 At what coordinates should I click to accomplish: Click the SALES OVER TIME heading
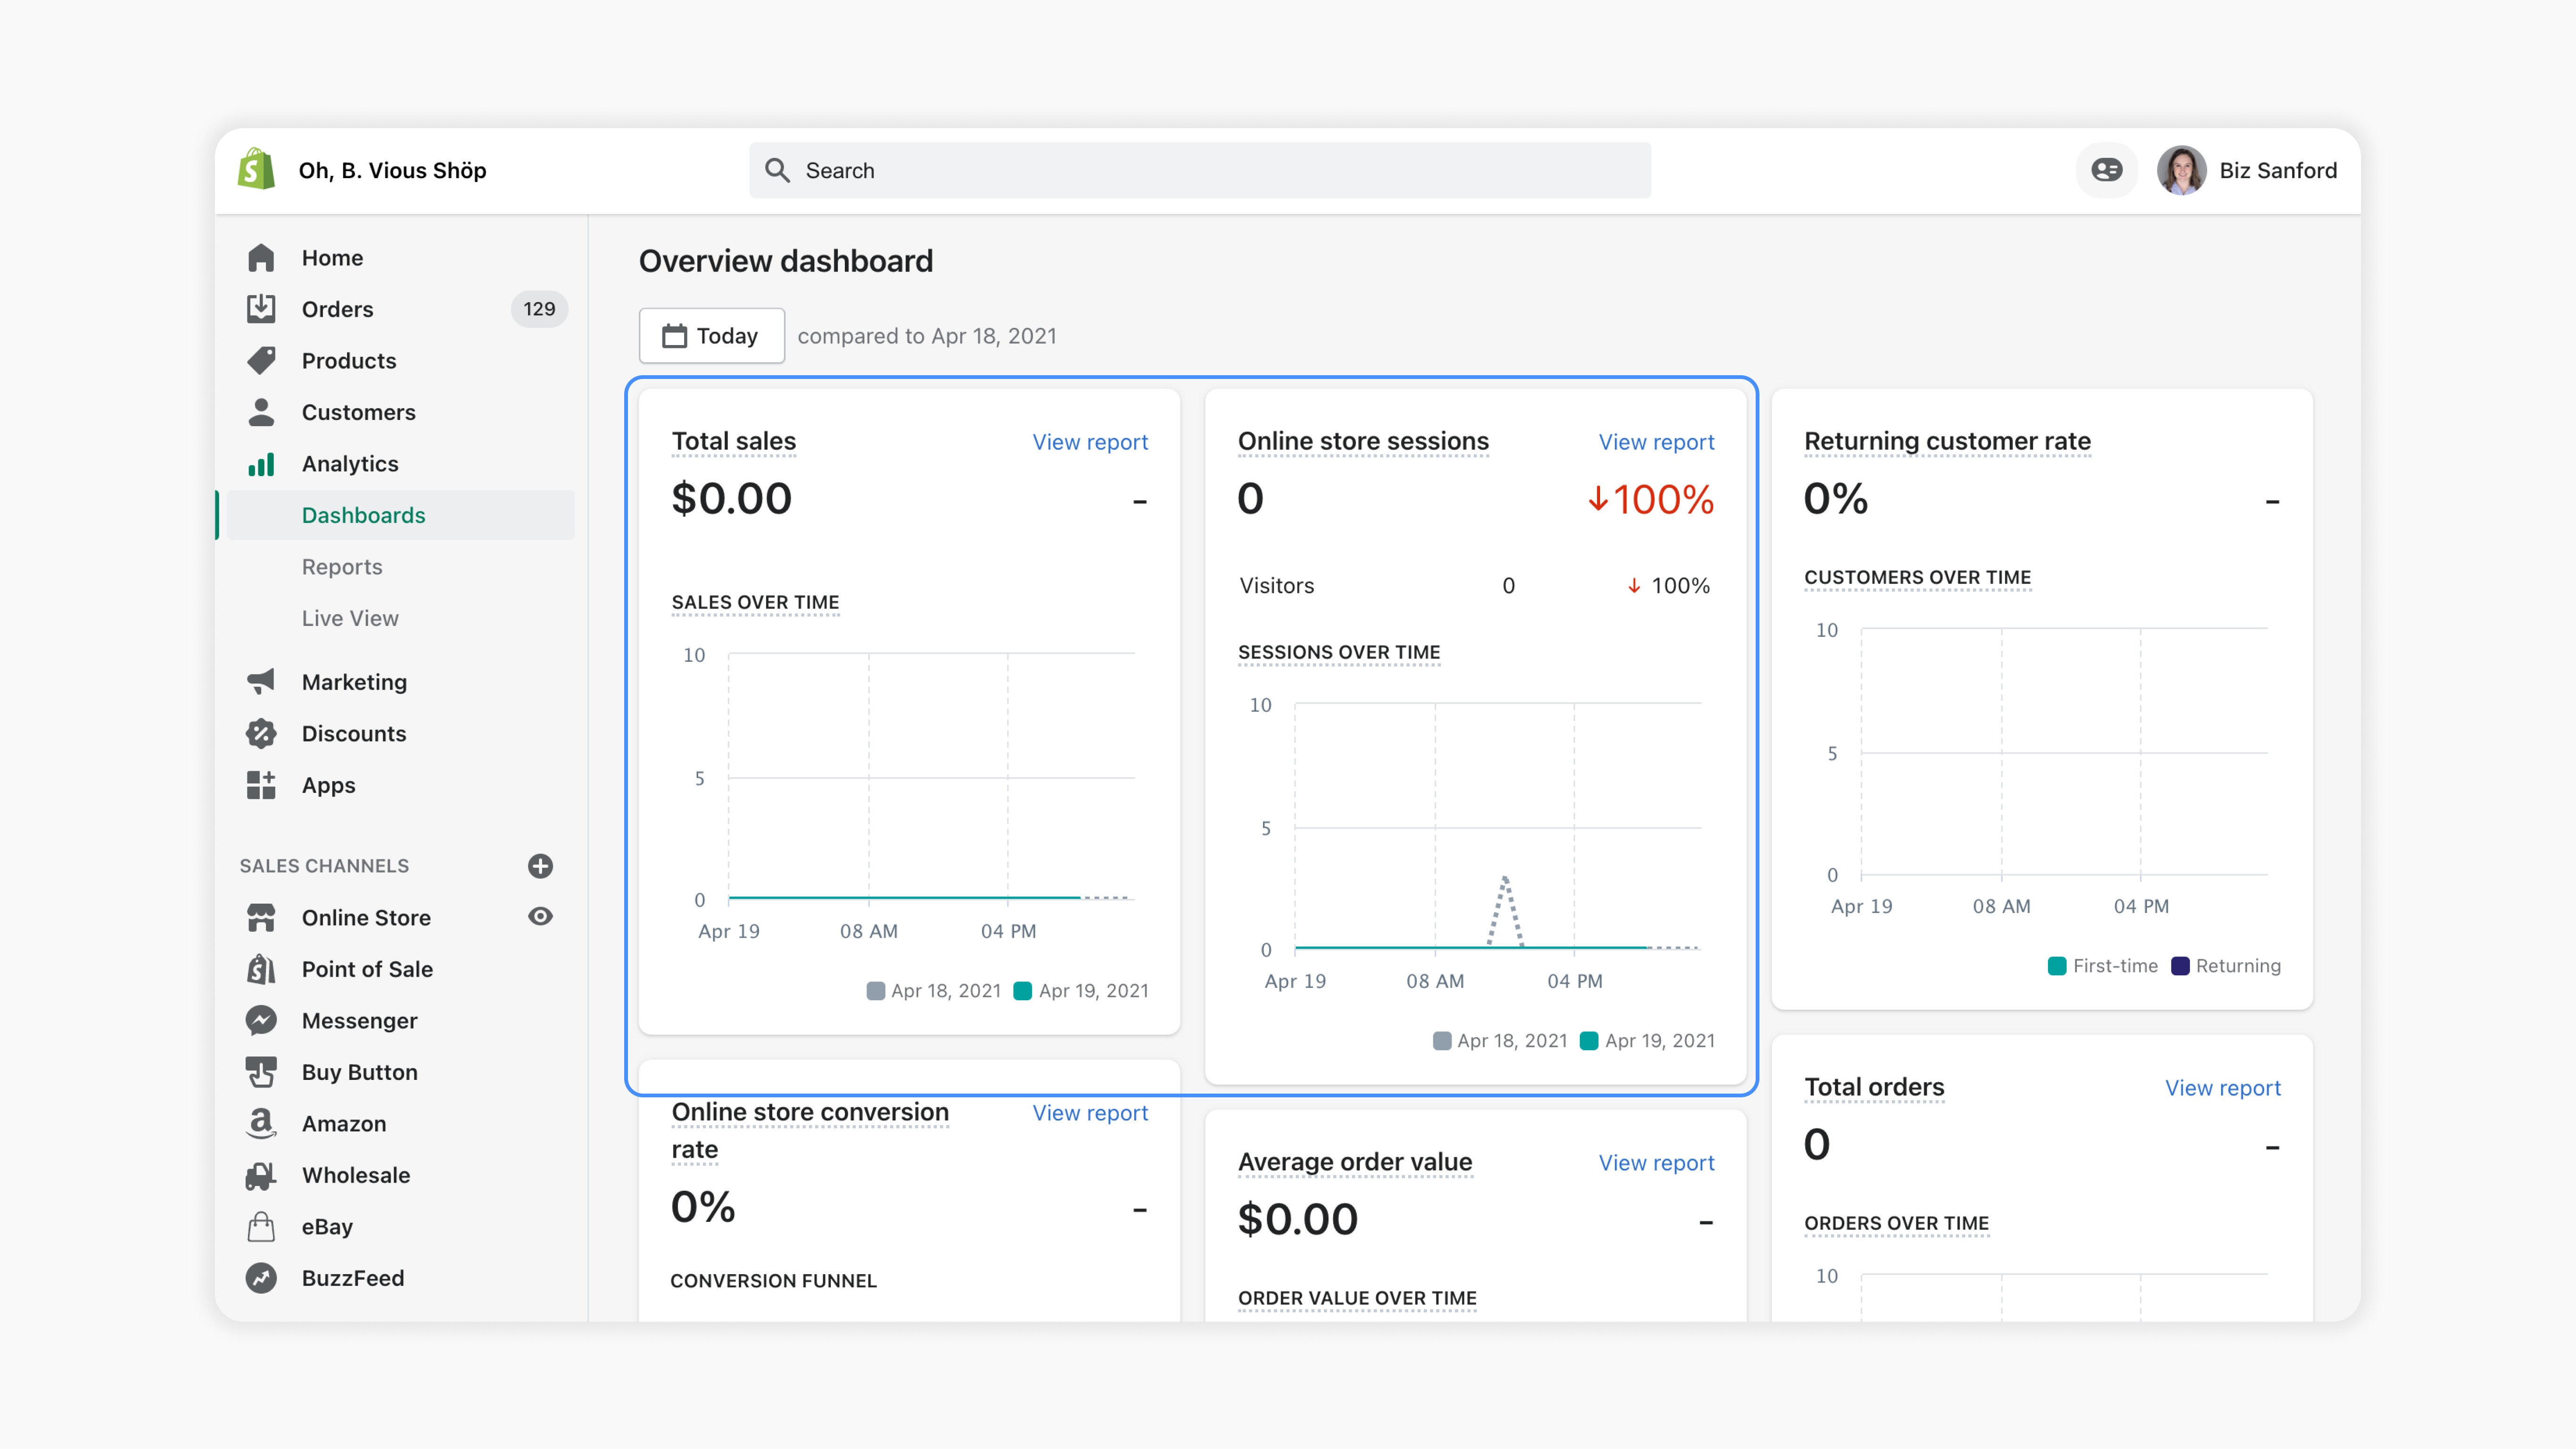tap(755, 602)
